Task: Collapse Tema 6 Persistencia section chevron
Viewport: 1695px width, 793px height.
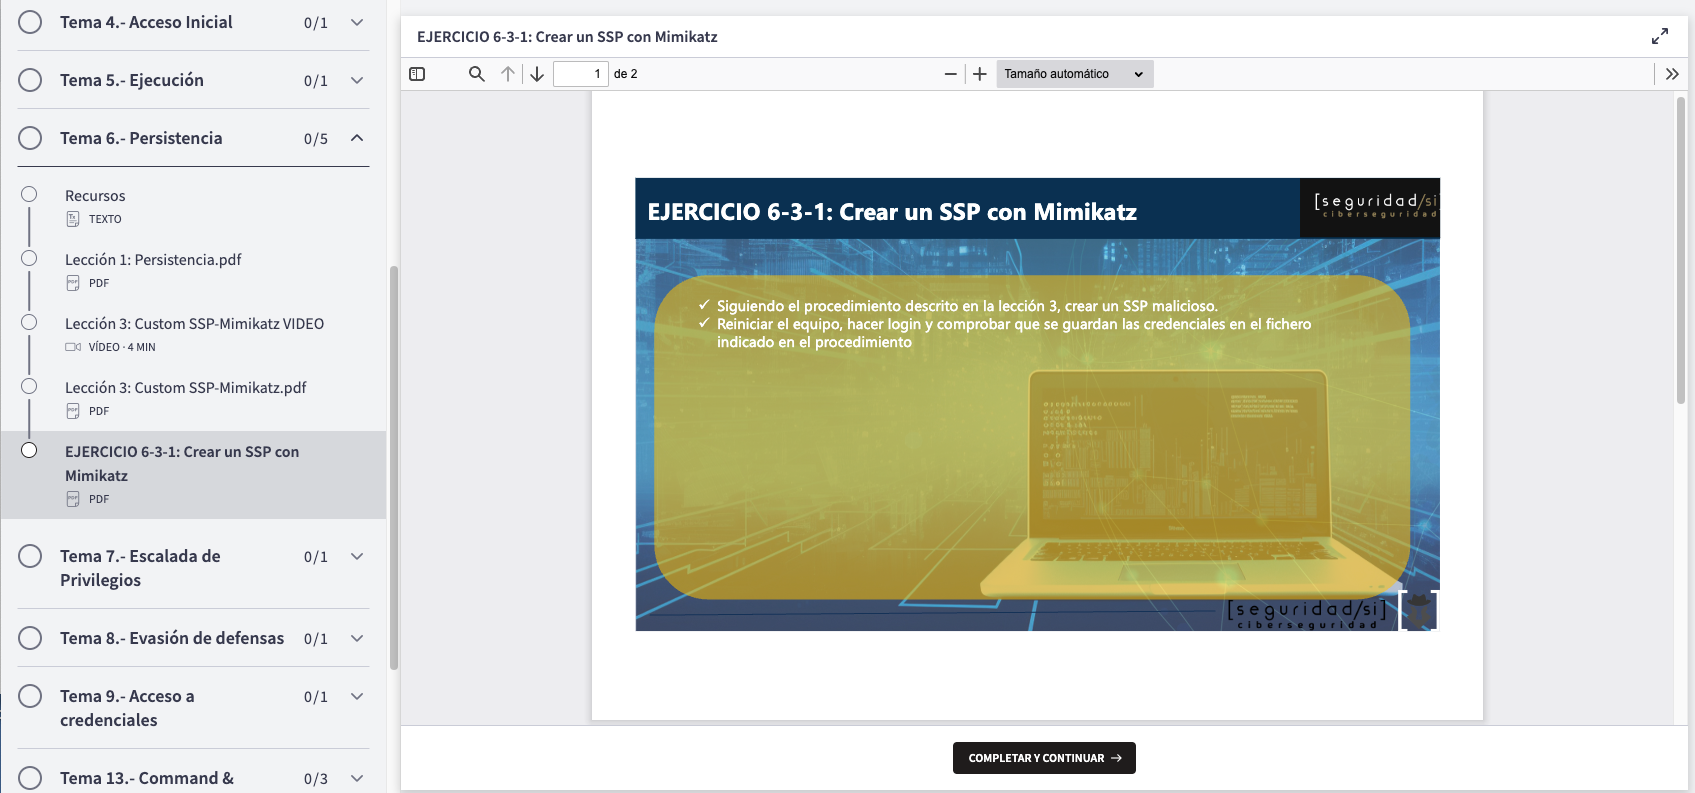Action: pyautogui.click(x=357, y=138)
